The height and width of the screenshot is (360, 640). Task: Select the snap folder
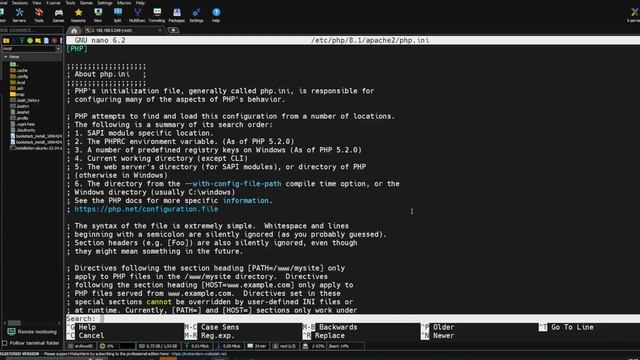point(17,94)
